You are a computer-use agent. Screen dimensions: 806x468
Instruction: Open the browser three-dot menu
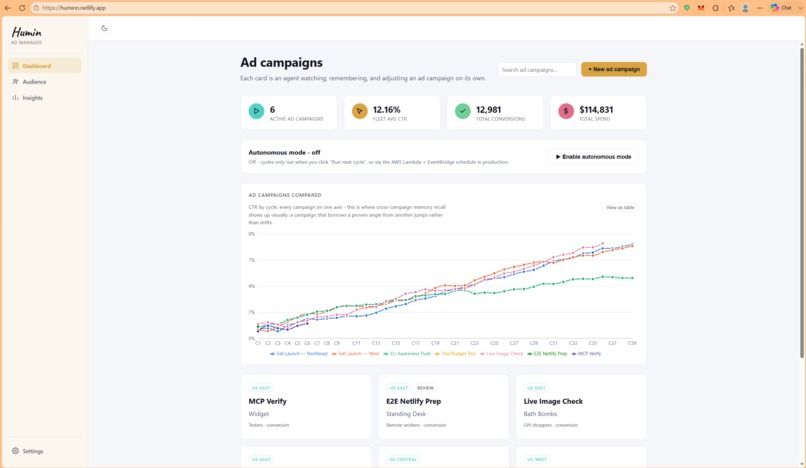(760, 8)
